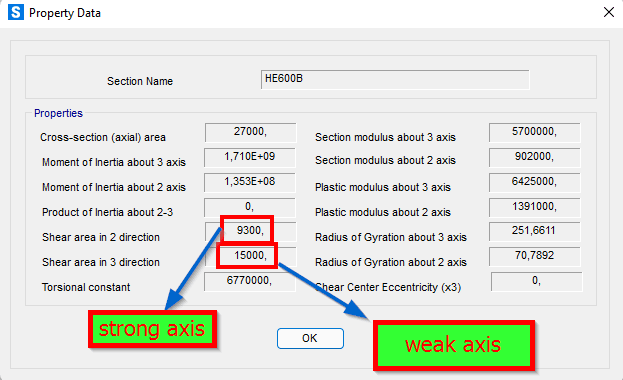Screen dimensions: 623x380
Task: Click the "Section Name" label
Action: [140, 81]
